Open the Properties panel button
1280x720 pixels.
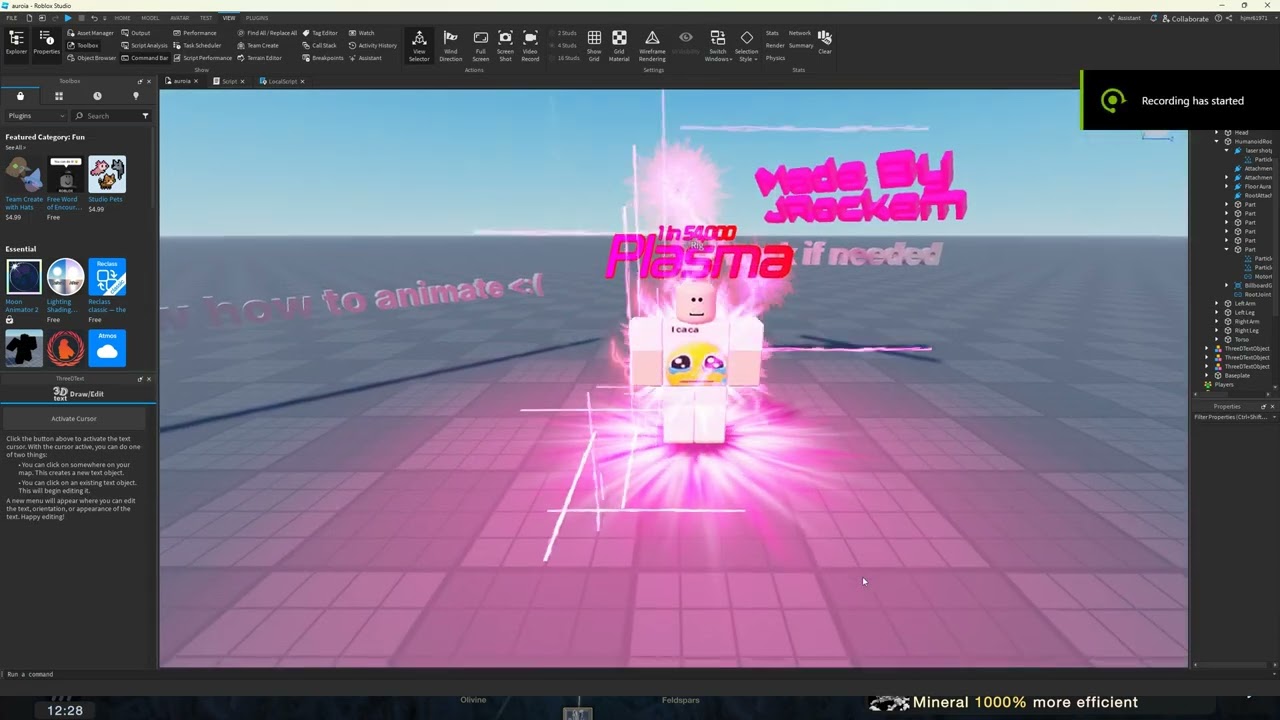point(46,42)
